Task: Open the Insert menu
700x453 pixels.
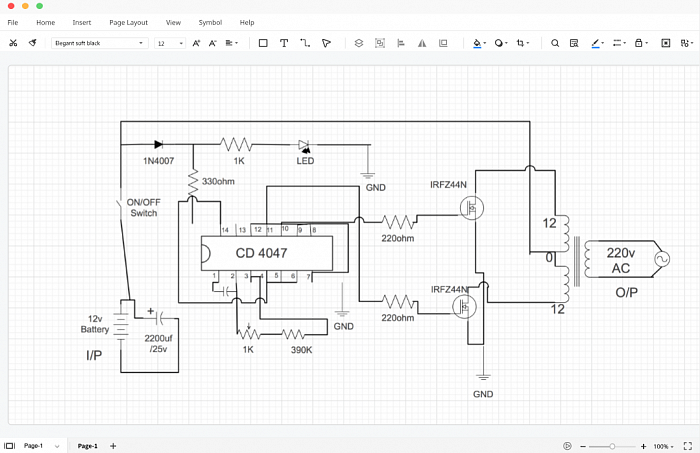Action: click(82, 22)
